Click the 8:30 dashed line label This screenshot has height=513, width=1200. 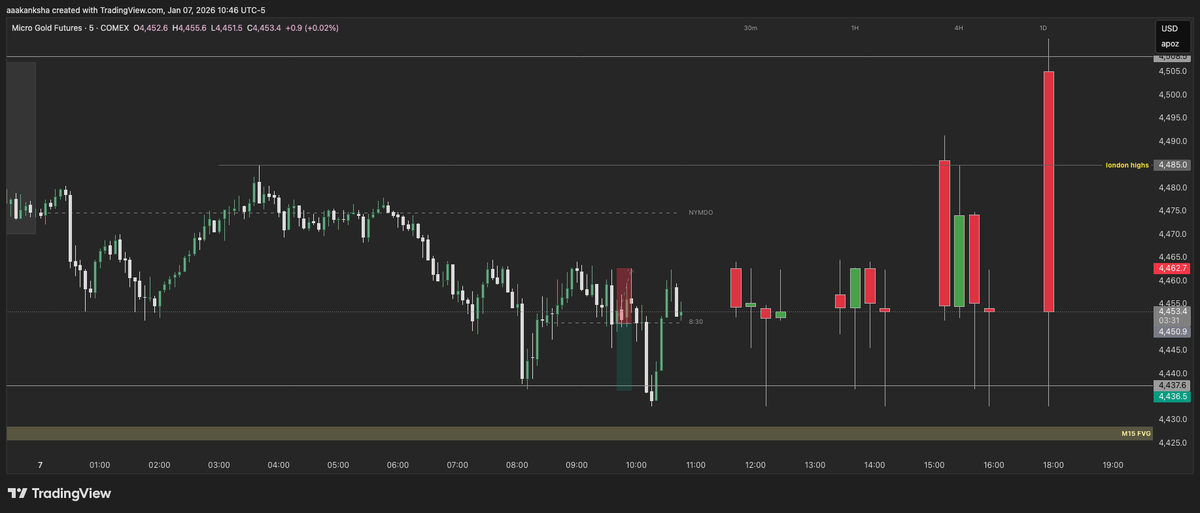click(696, 322)
